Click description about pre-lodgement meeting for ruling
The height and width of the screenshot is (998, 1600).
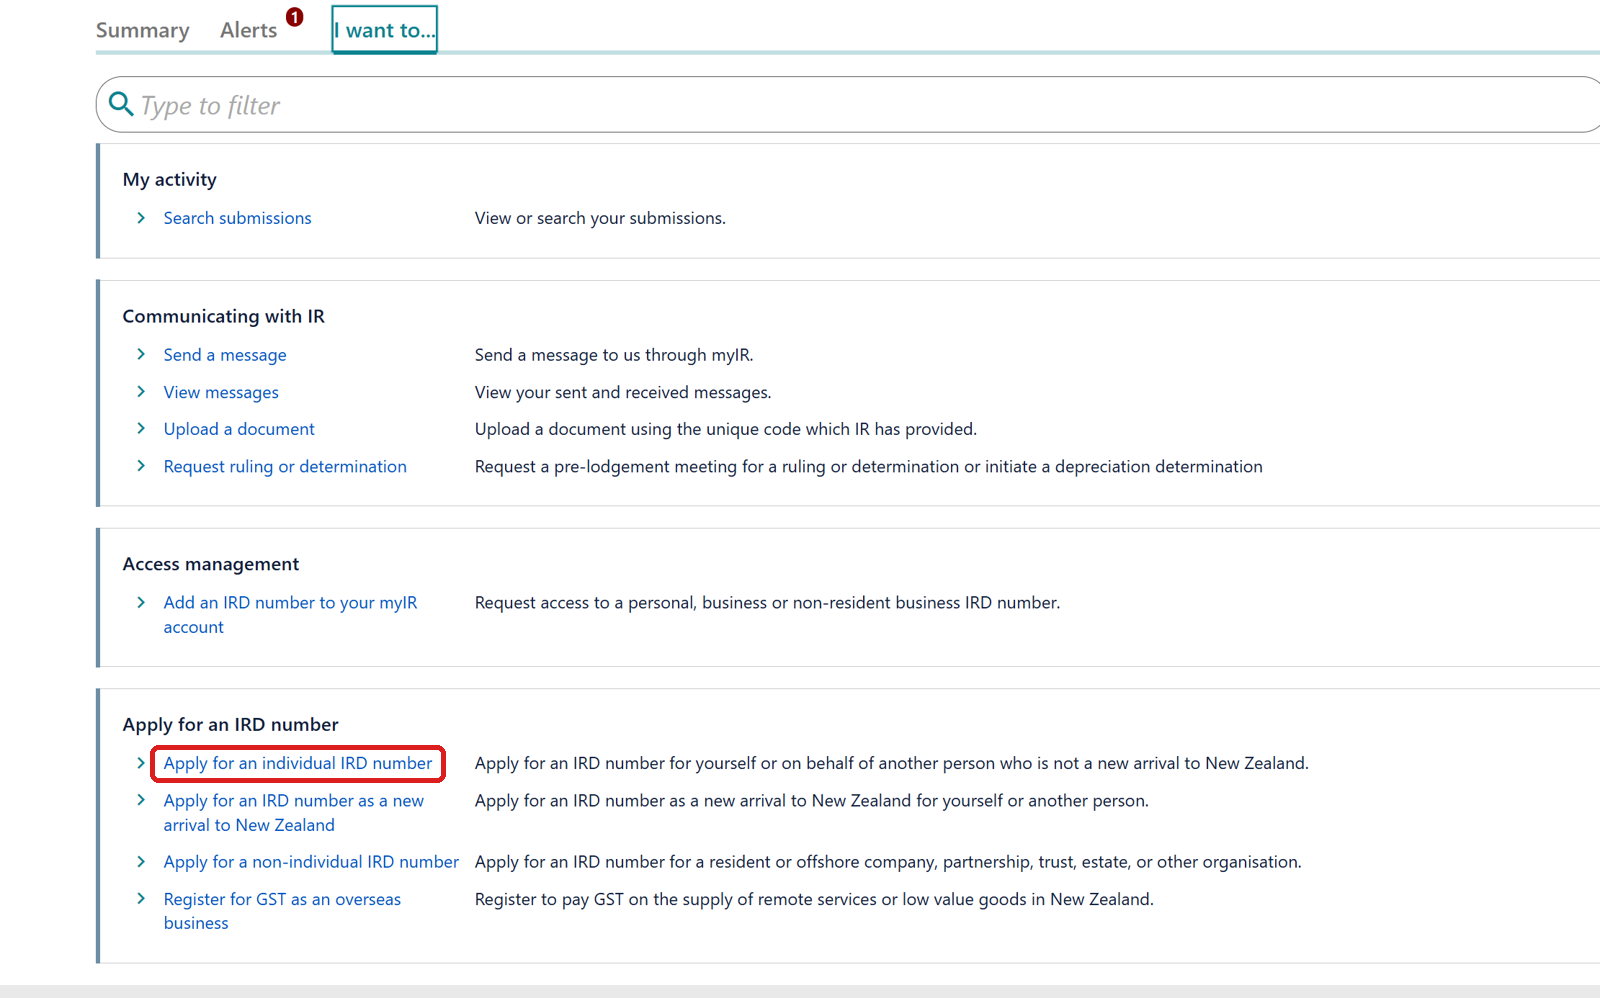coord(869,466)
